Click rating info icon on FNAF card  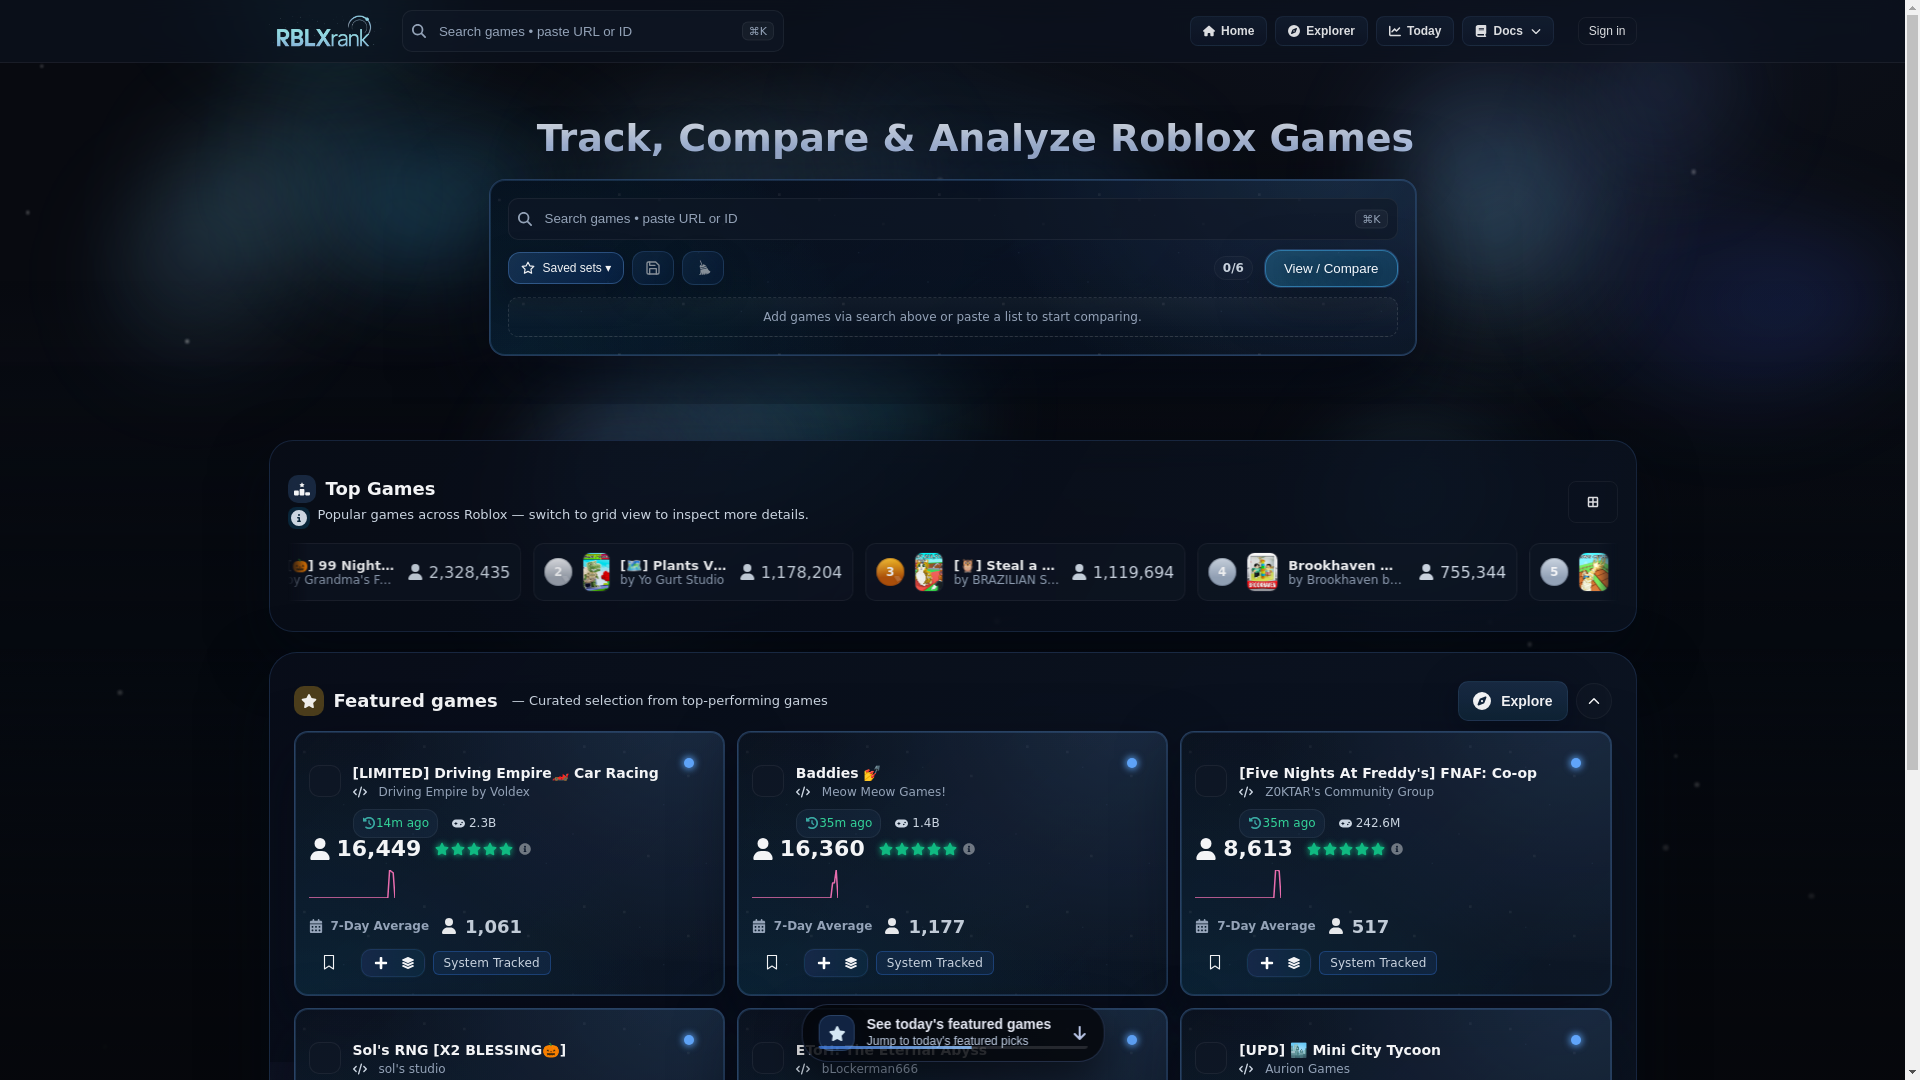click(x=1397, y=849)
